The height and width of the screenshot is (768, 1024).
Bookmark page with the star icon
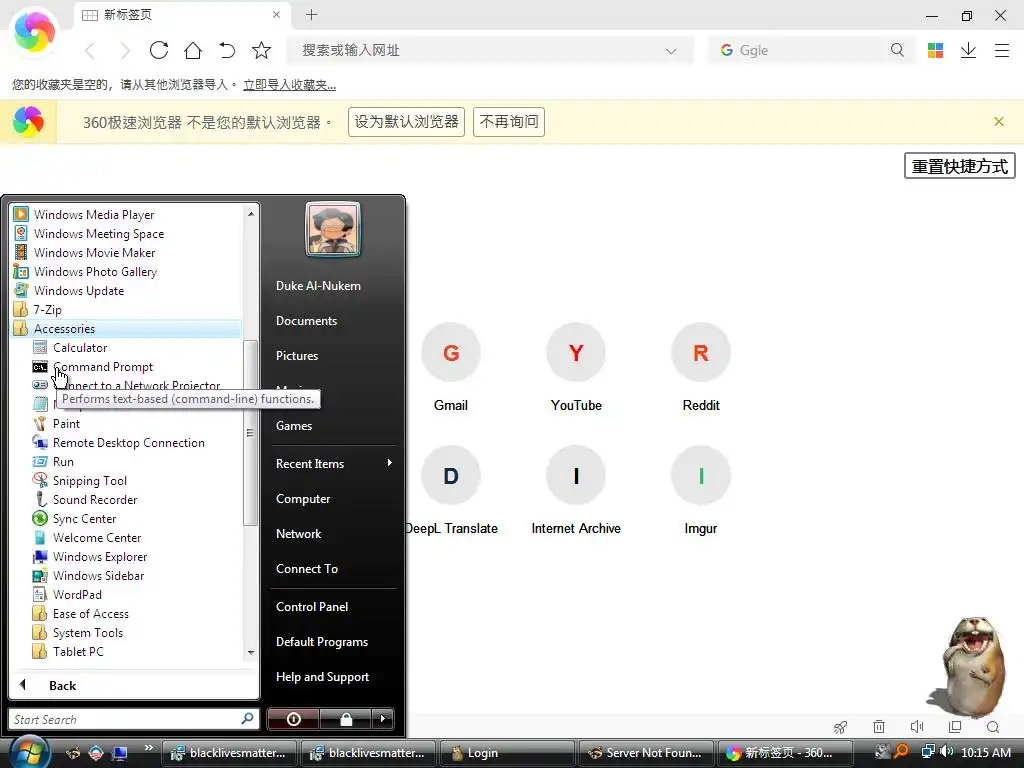(x=261, y=50)
